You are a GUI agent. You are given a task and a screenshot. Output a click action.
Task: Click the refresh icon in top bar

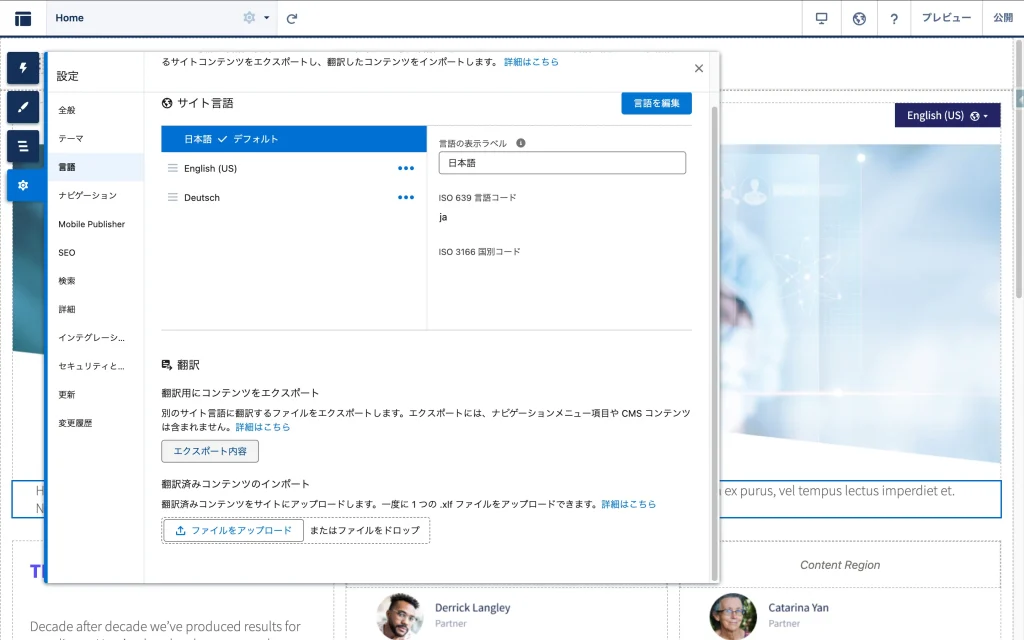(292, 18)
